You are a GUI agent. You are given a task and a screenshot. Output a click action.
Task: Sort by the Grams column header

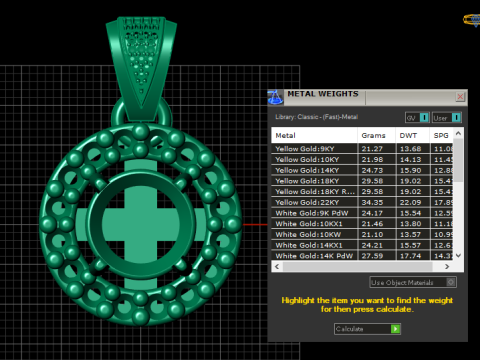coord(377,135)
